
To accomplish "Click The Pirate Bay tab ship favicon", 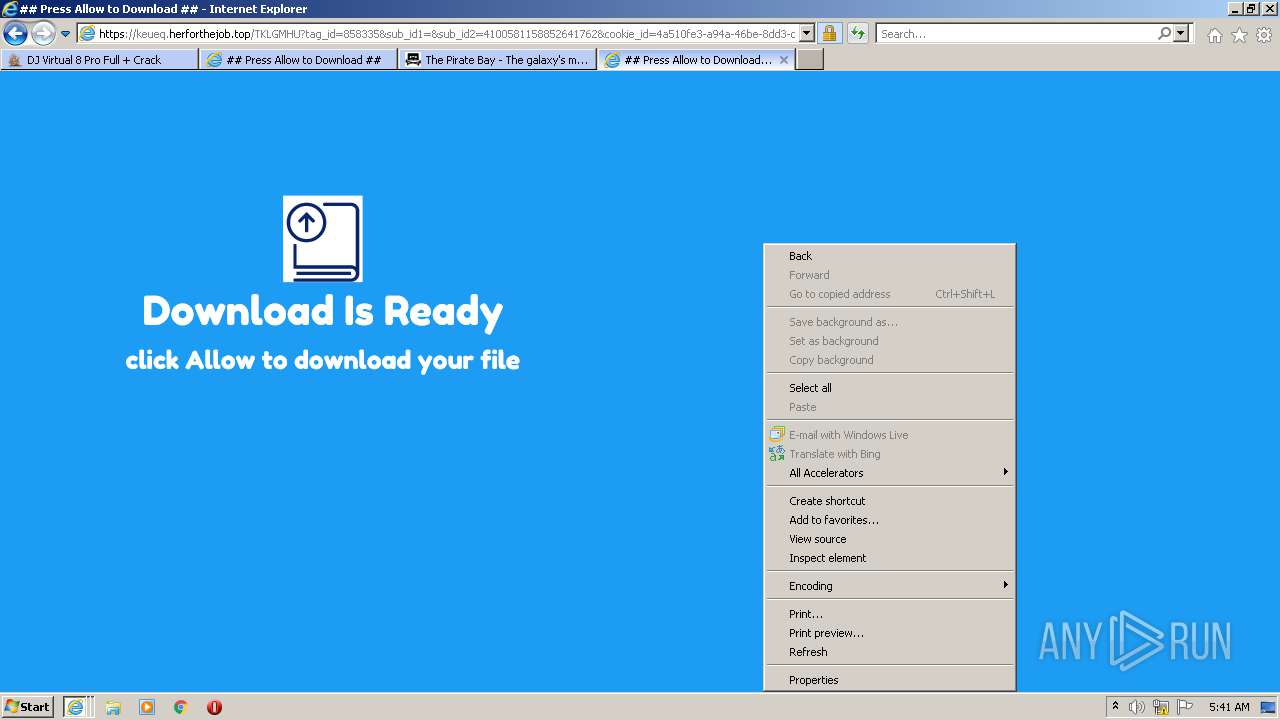I will click(413, 60).
